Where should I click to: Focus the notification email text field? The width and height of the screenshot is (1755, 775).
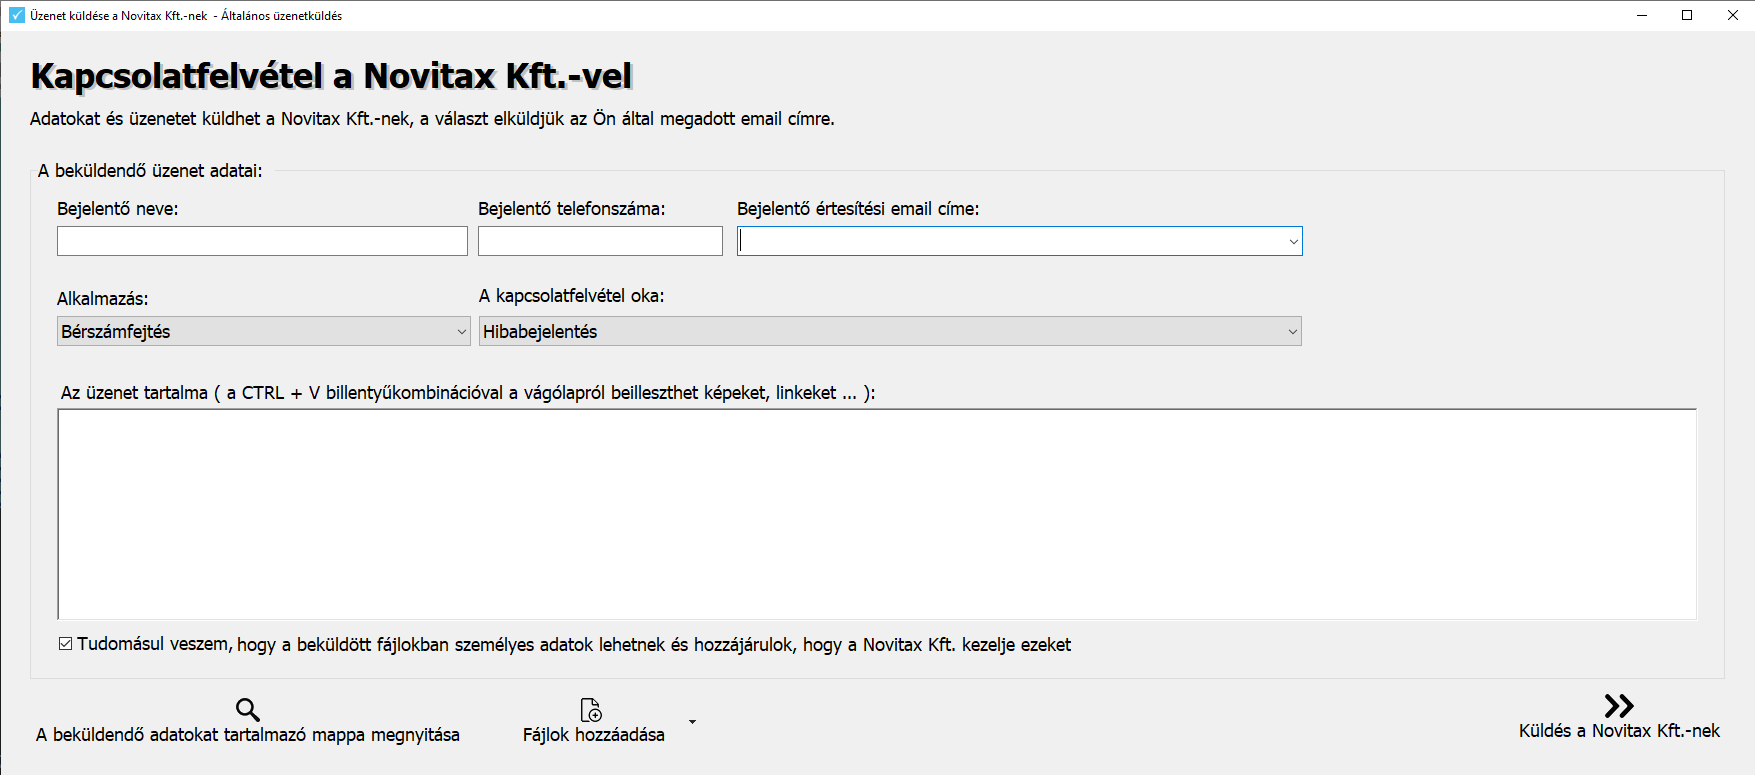coord(1011,241)
